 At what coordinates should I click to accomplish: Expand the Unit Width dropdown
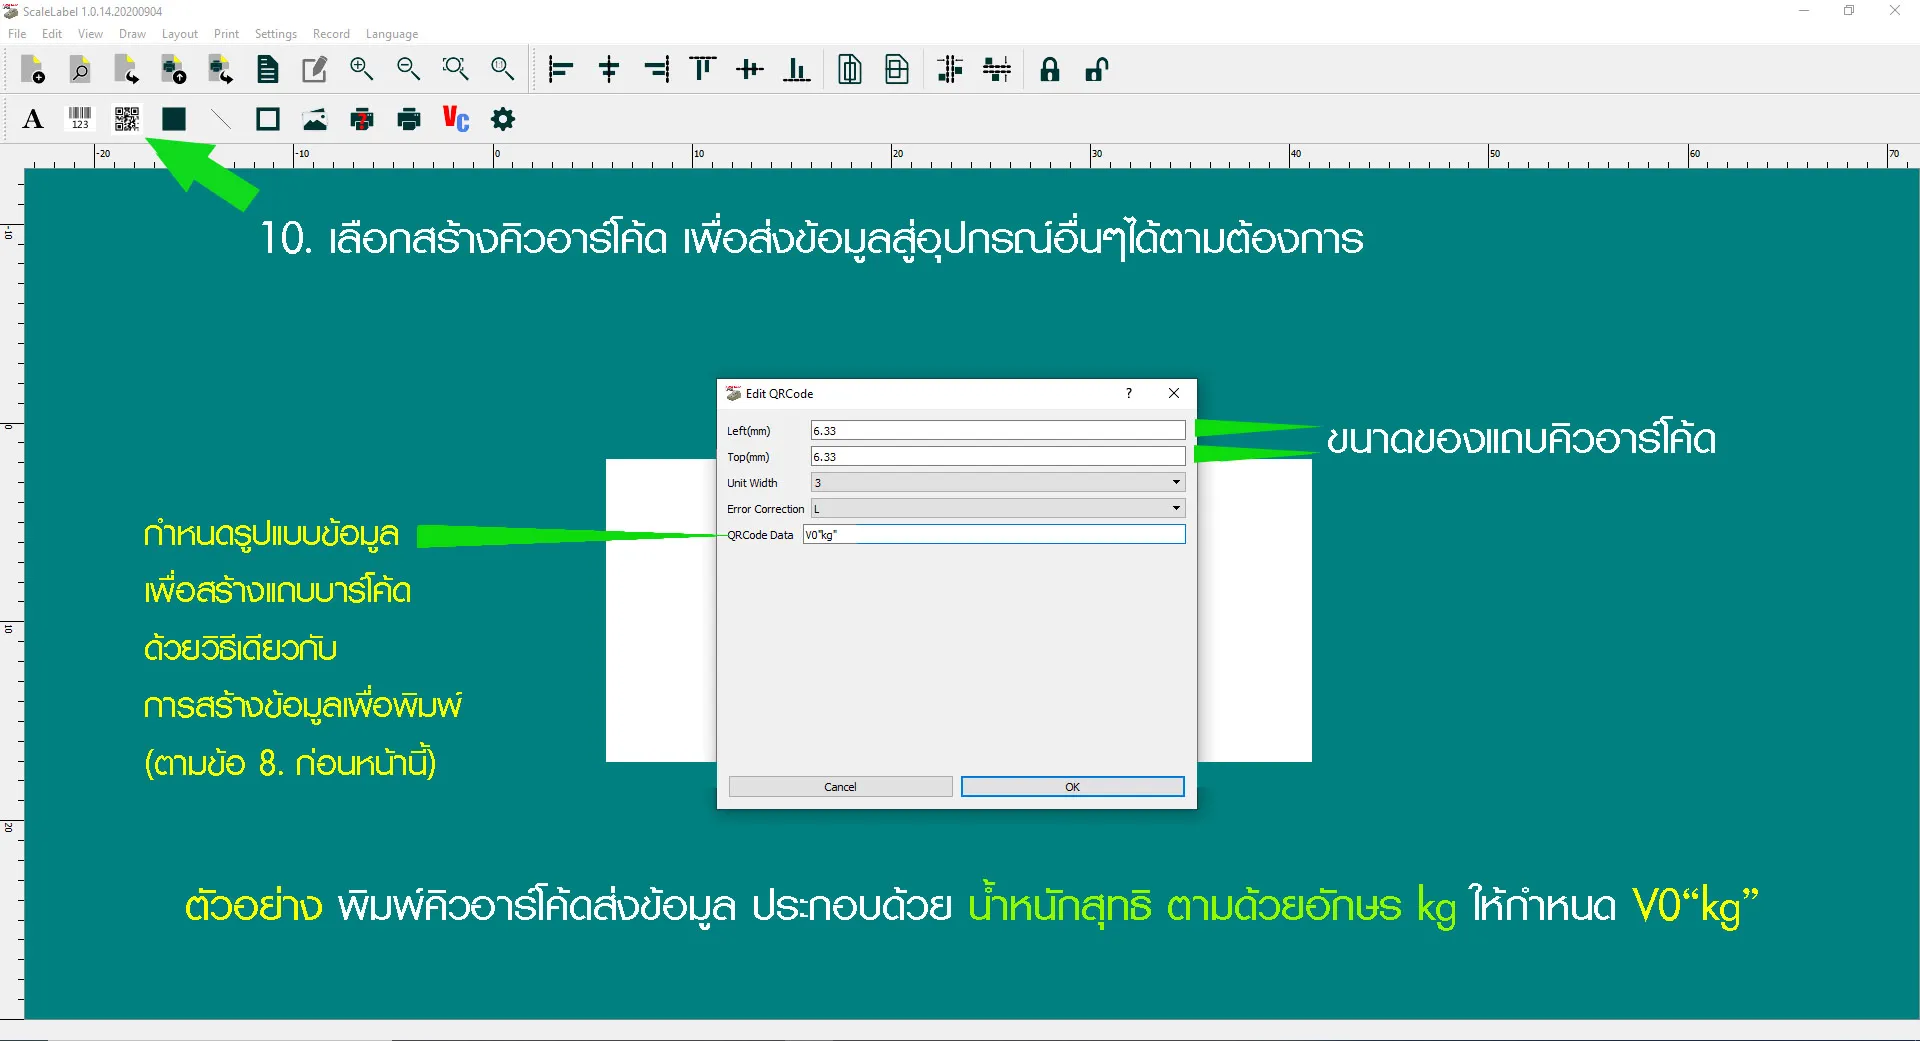tap(1176, 483)
